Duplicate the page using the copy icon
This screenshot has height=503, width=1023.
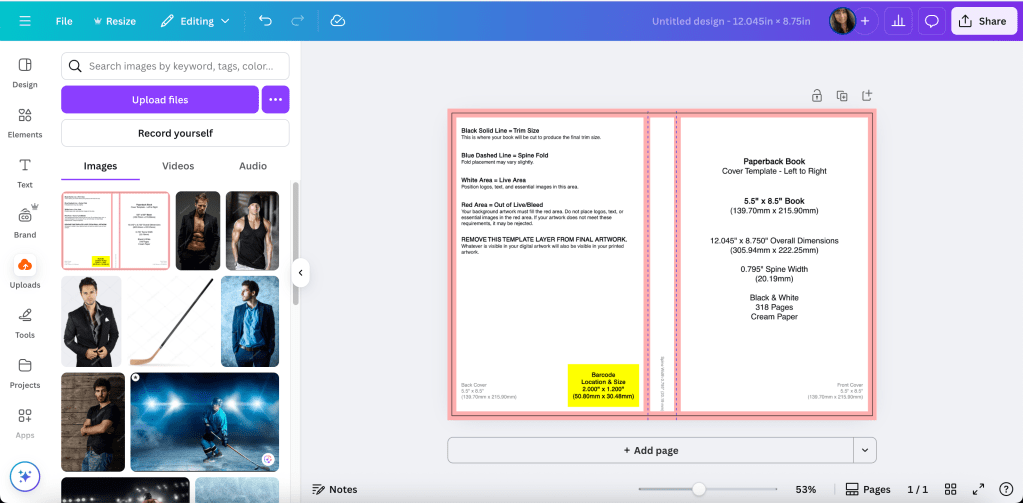(842, 96)
